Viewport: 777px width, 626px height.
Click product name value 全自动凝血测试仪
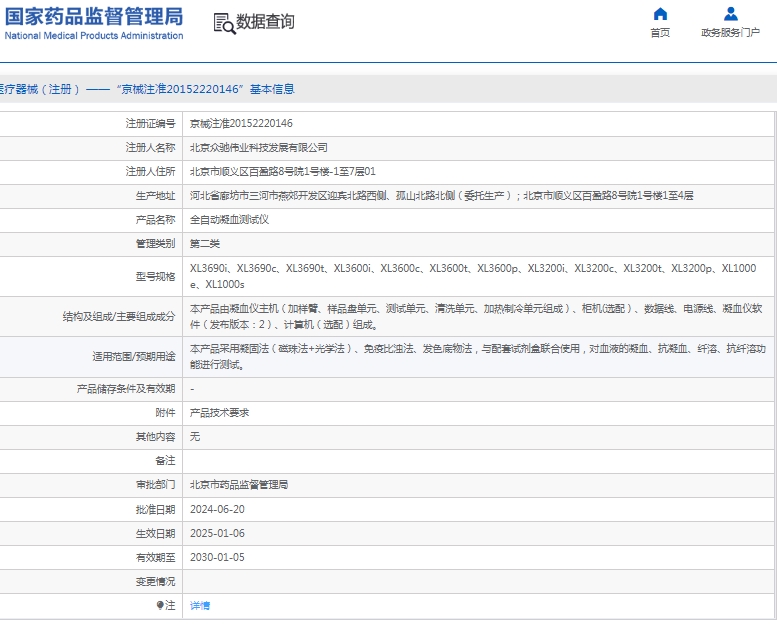[x=229, y=220]
